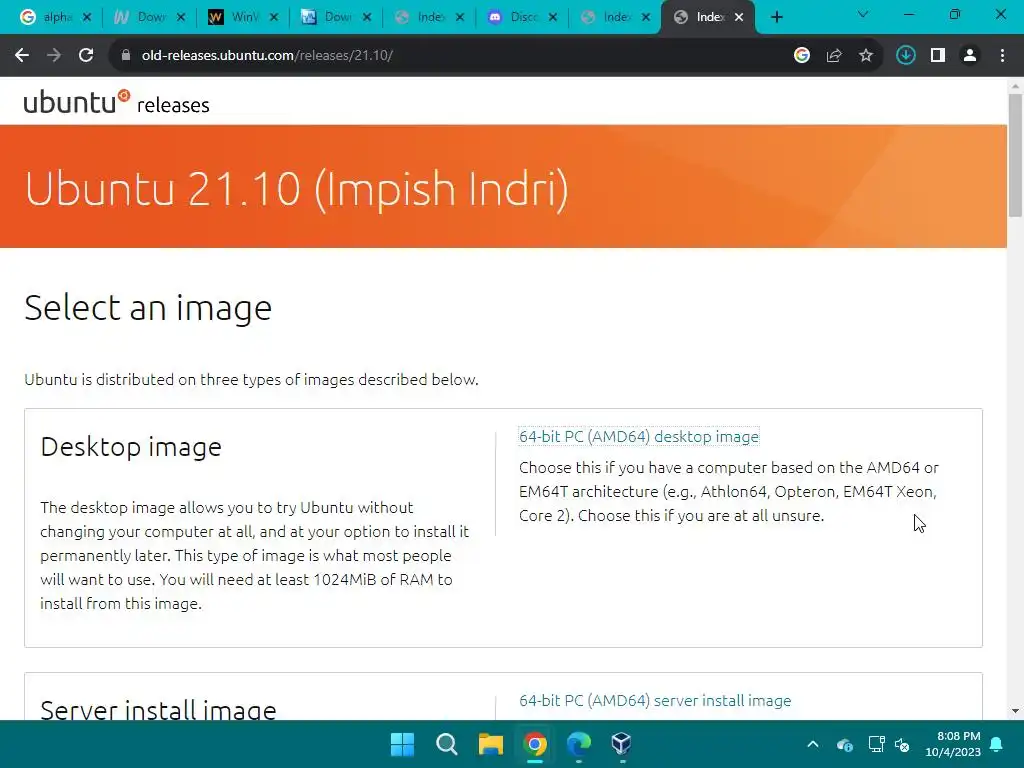This screenshot has height=768, width=1024.
Task: Switch to the 'alpha' Google tab
Action: pyautogui.click(x=55, y=18)
